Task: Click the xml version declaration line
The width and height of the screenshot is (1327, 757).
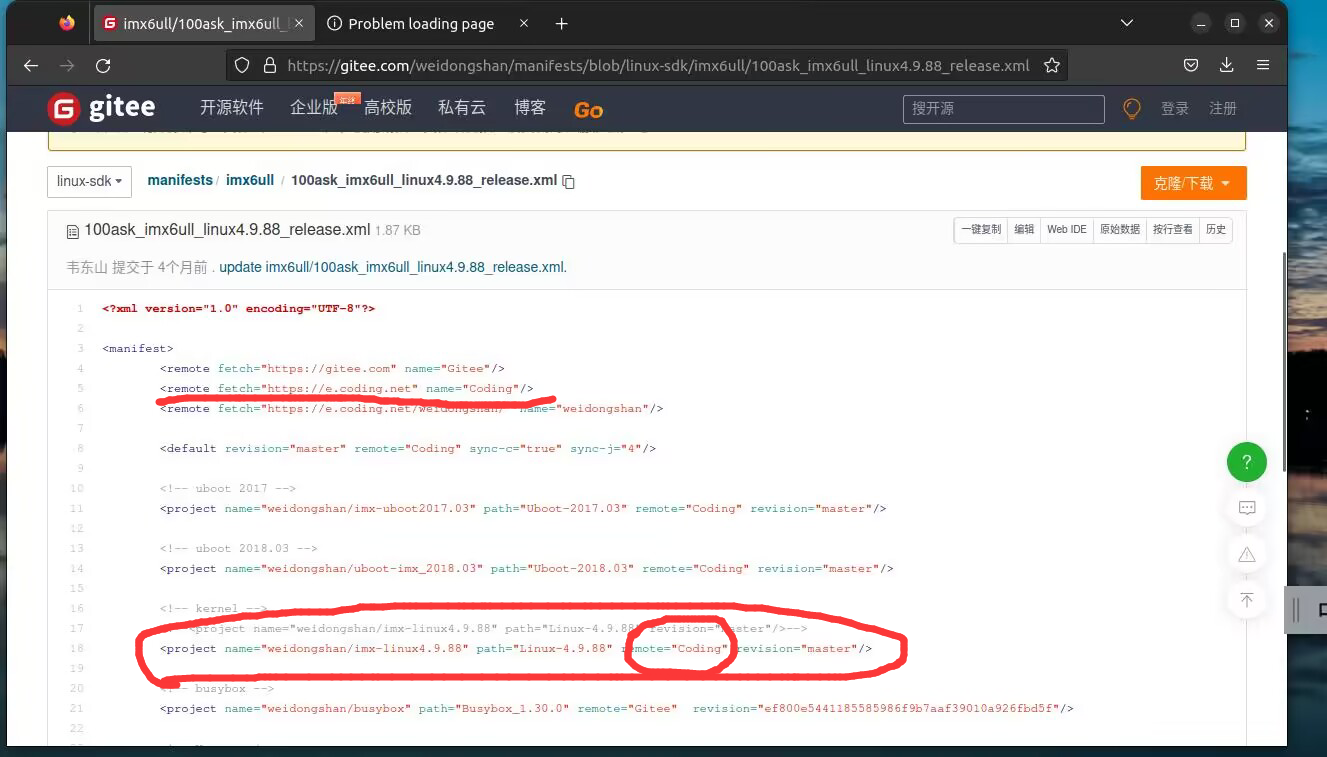Action: point(238,308)
